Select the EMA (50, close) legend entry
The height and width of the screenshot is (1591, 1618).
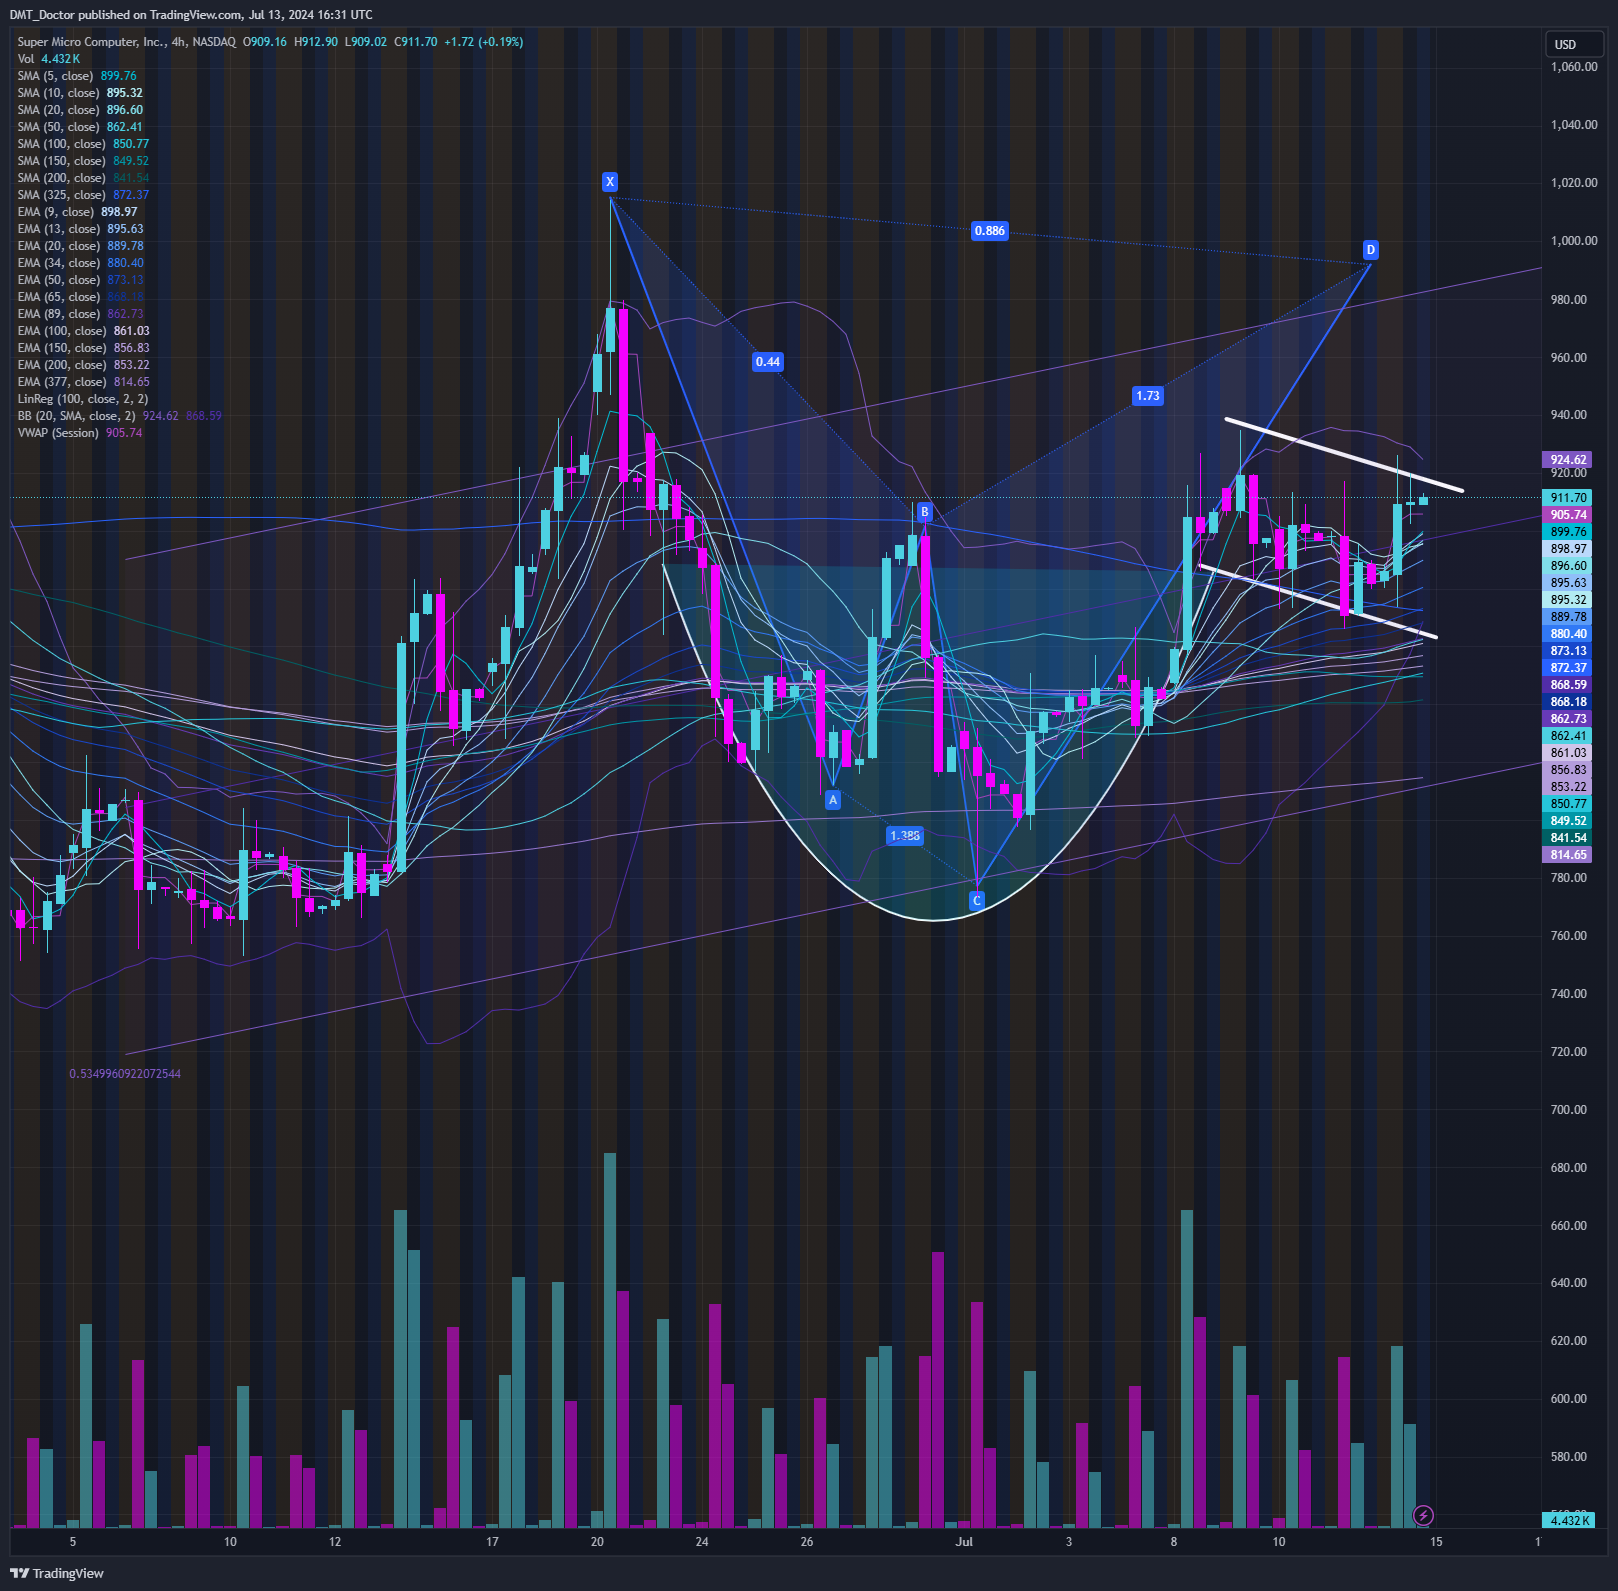[80, 280]
